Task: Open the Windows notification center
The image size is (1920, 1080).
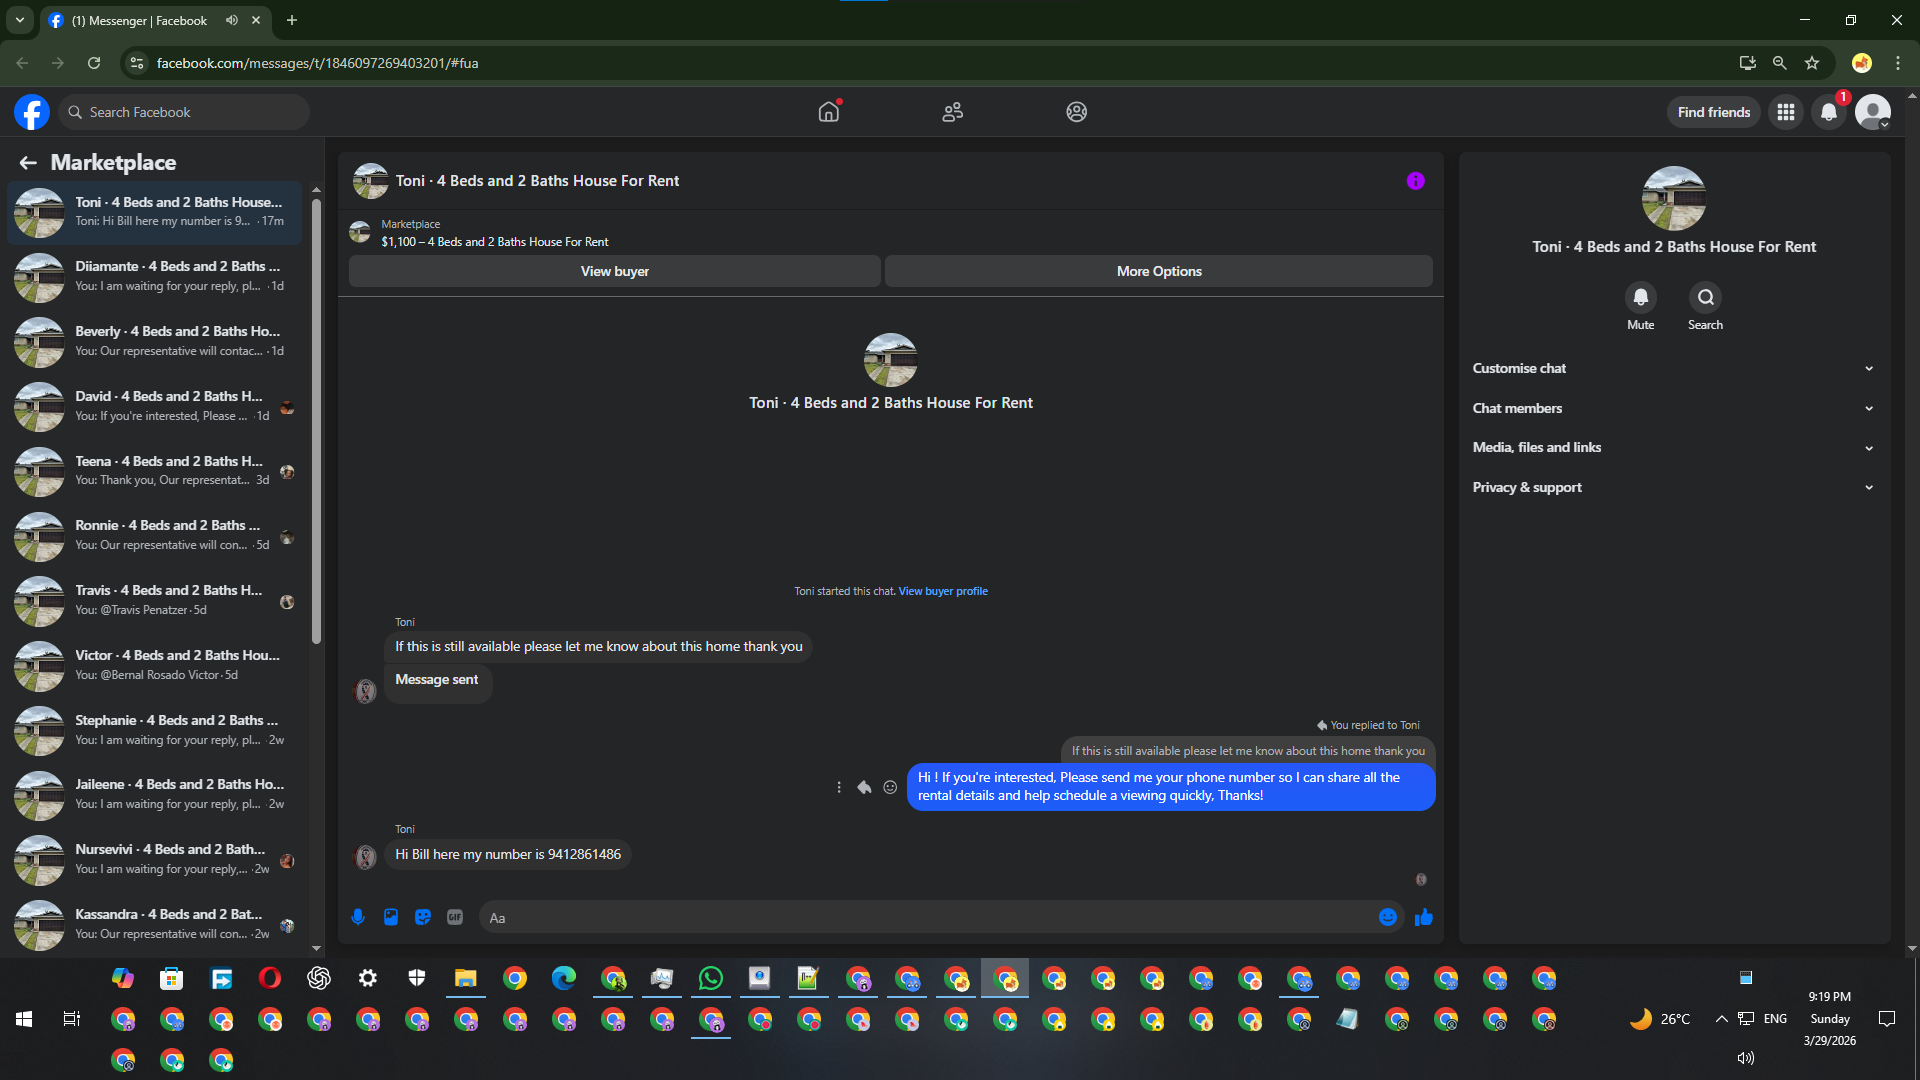Action: (x=1887, y=1019)
